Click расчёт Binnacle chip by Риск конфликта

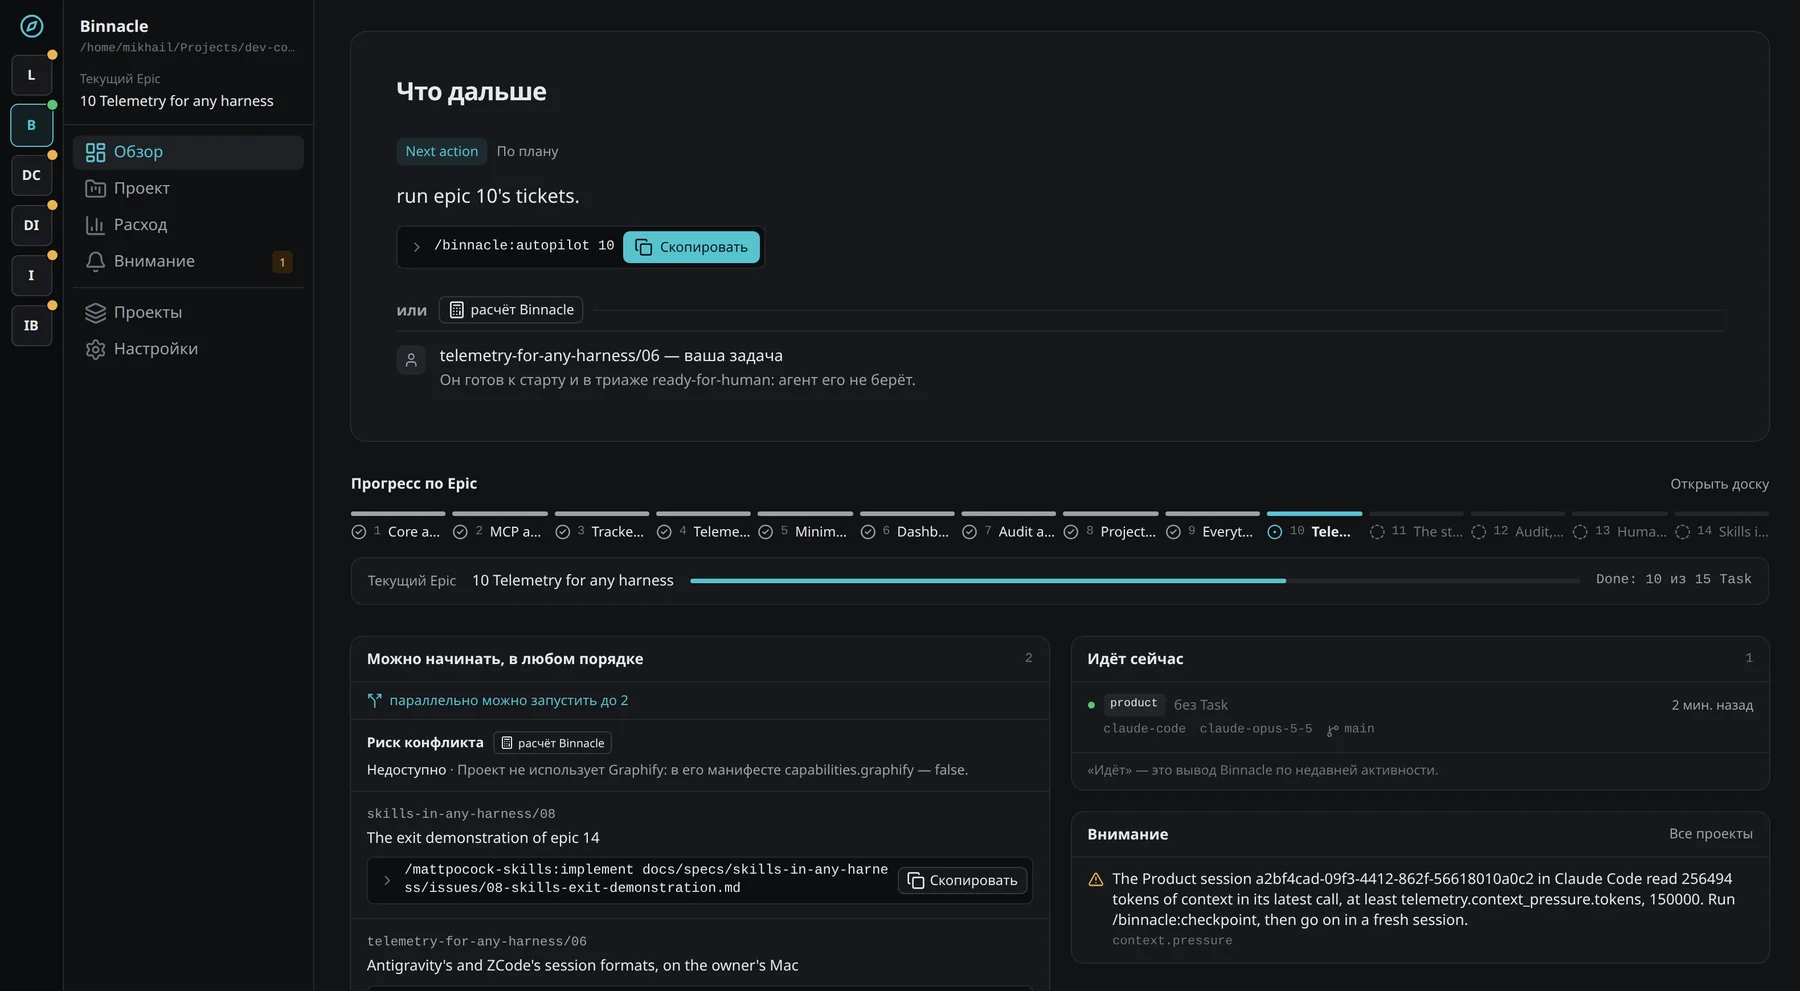point(553,743)
